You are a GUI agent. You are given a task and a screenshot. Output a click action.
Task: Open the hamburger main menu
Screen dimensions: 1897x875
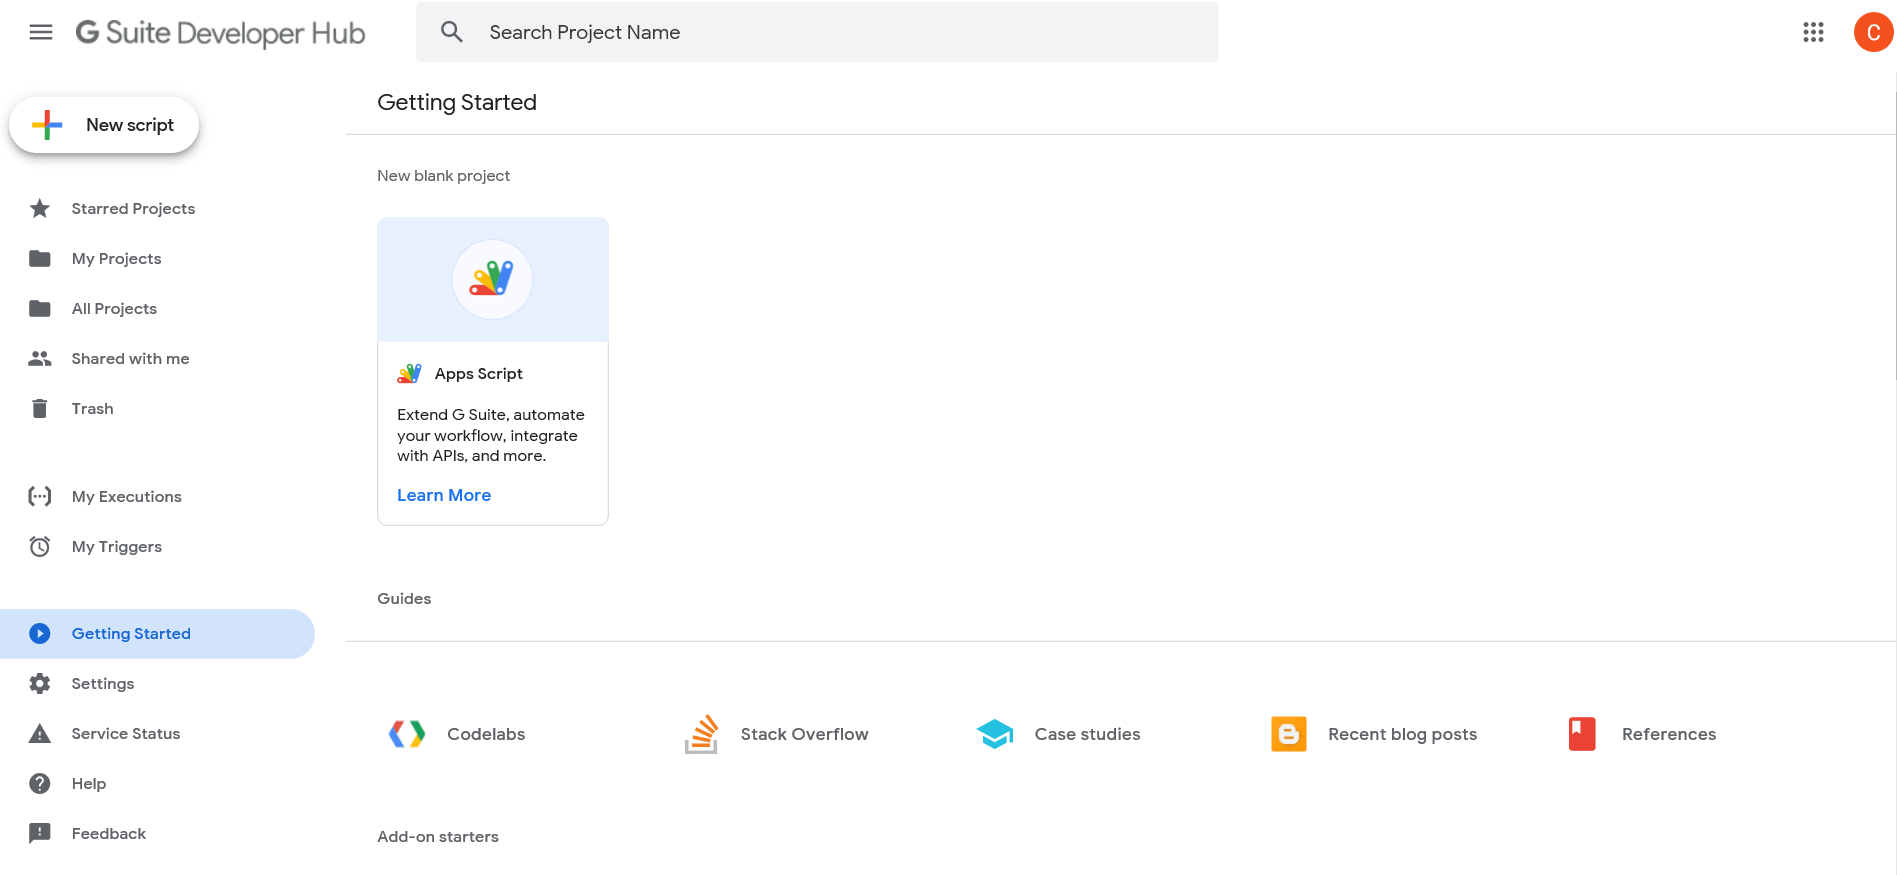coord(41,32)
